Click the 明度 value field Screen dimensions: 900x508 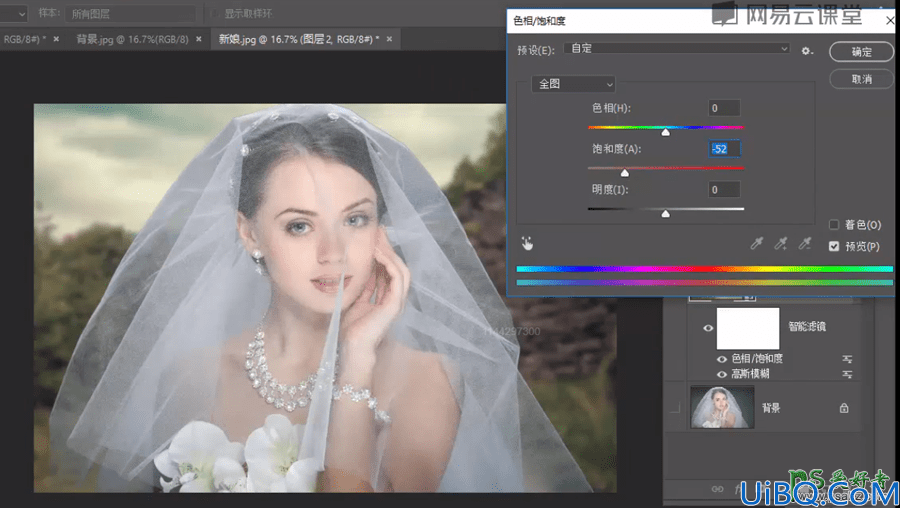(x=724, y=189)
